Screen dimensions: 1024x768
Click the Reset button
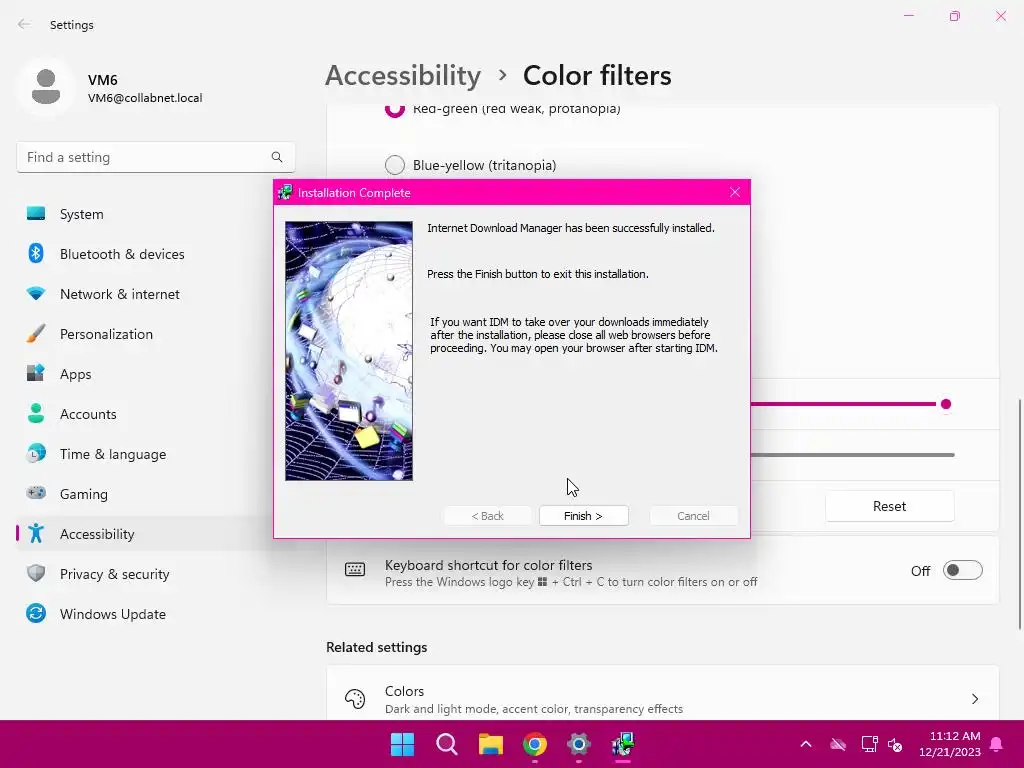tap(889, 506)
